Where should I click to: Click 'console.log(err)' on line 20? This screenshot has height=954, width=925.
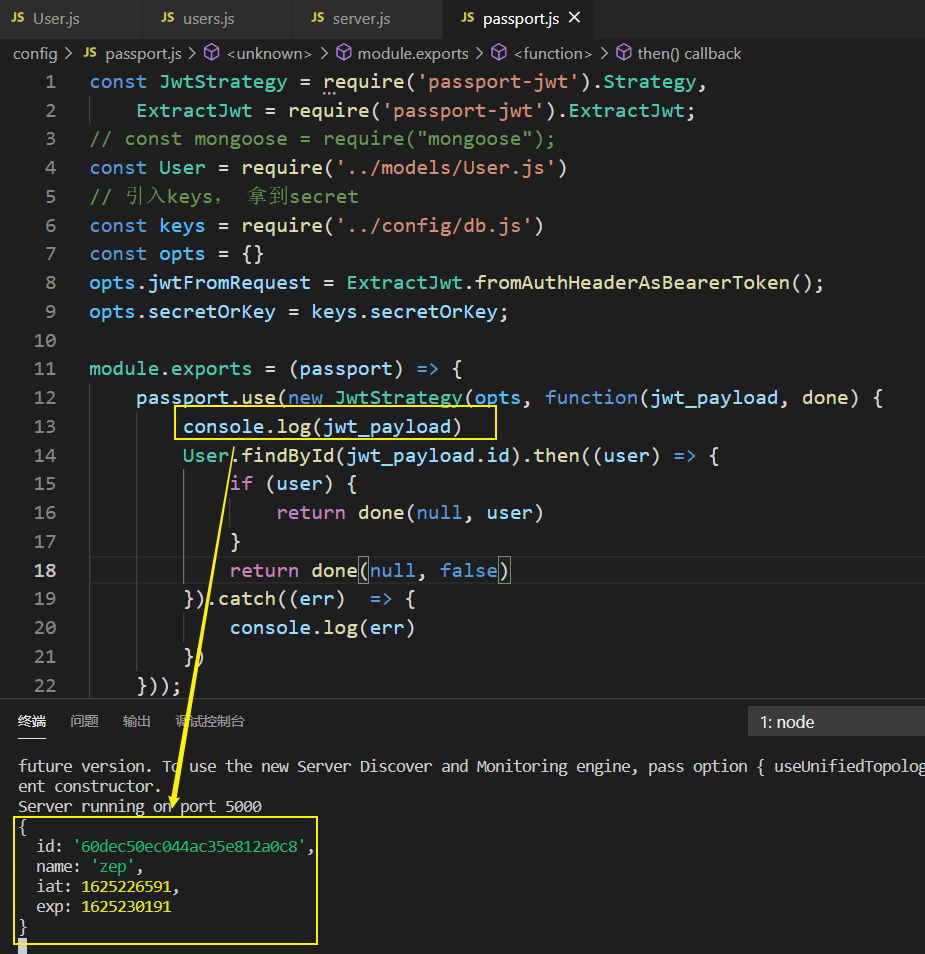tap(322, 628)
